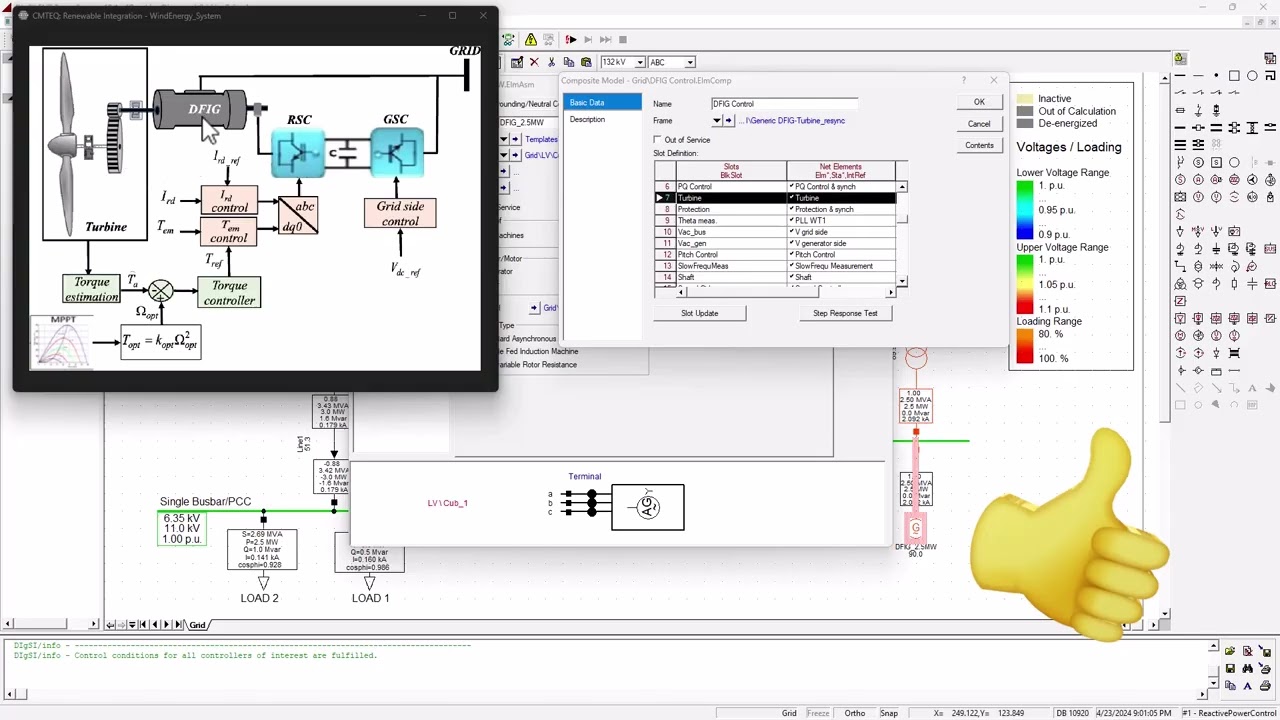Toggle the Out of Service checkbox
This screenshot has width=1280, height=720.
pos(657,140)
